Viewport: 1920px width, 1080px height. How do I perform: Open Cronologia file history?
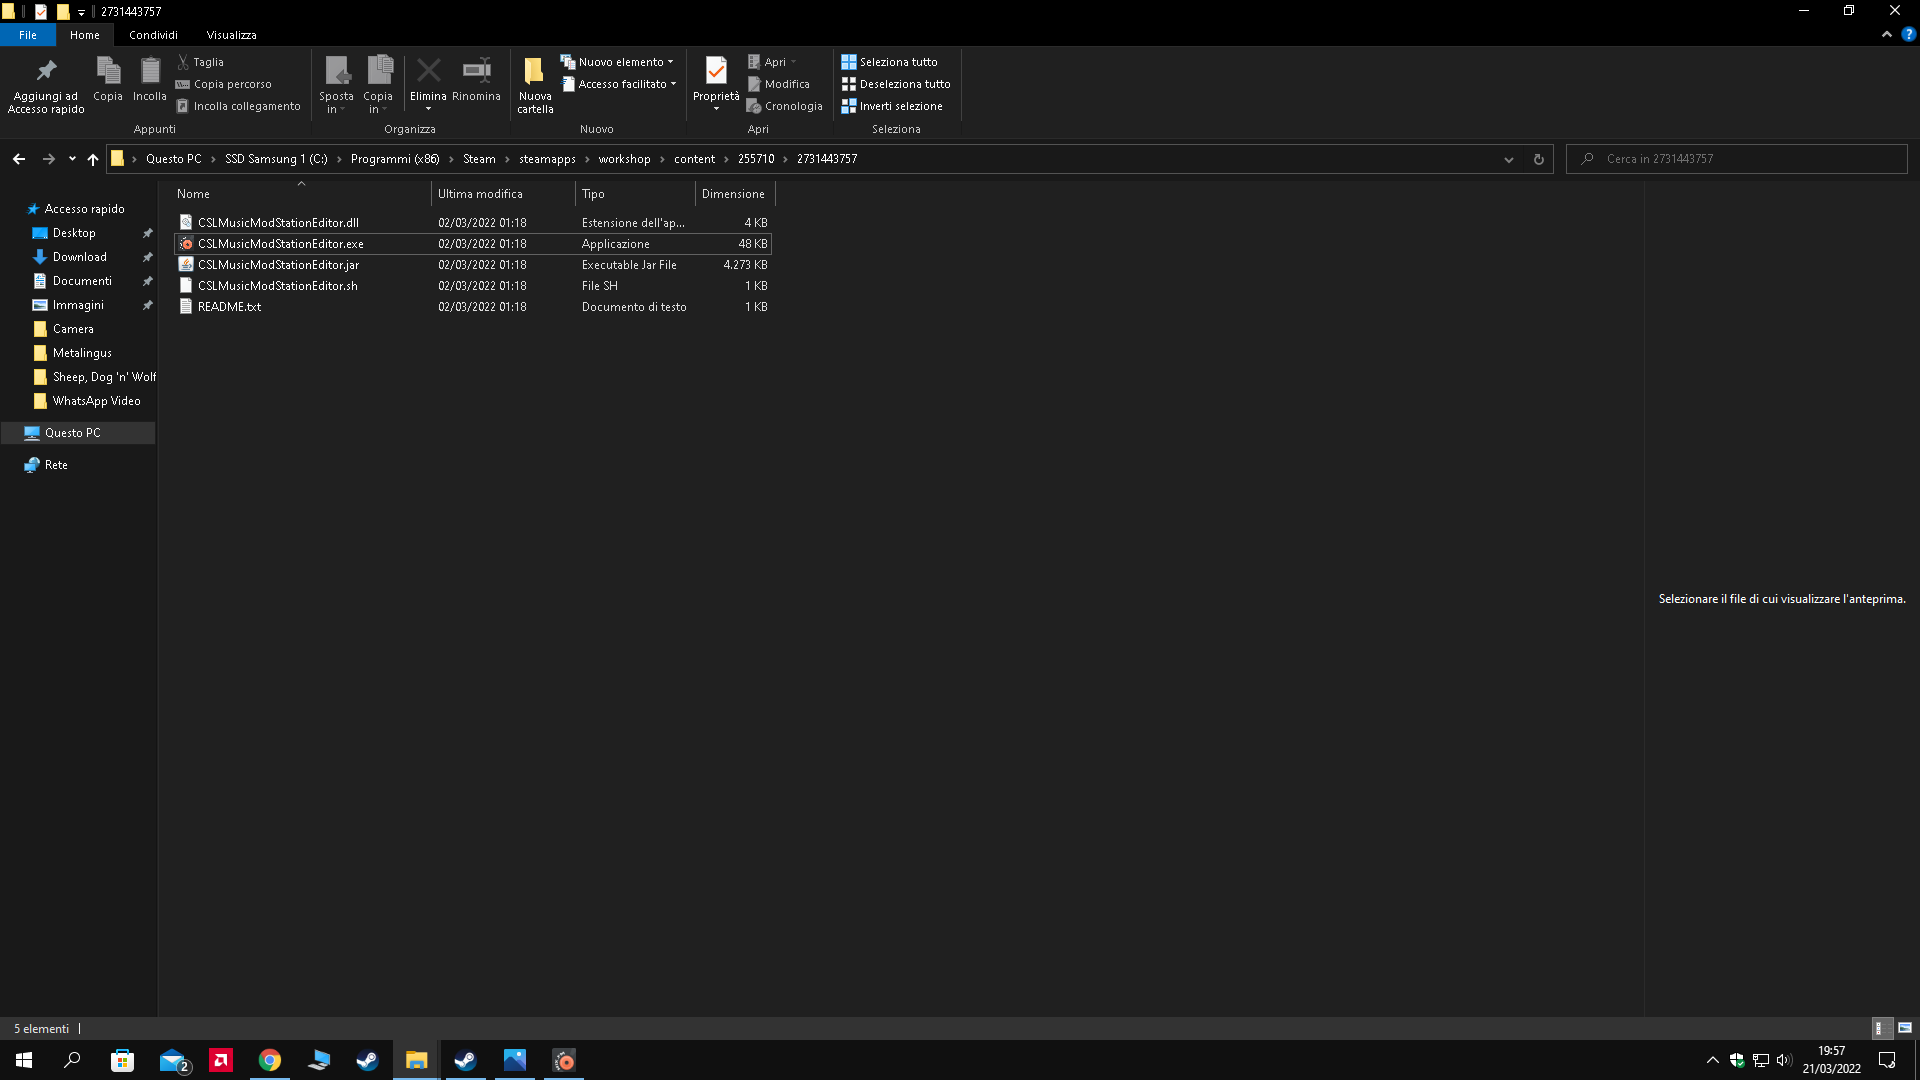785,106
